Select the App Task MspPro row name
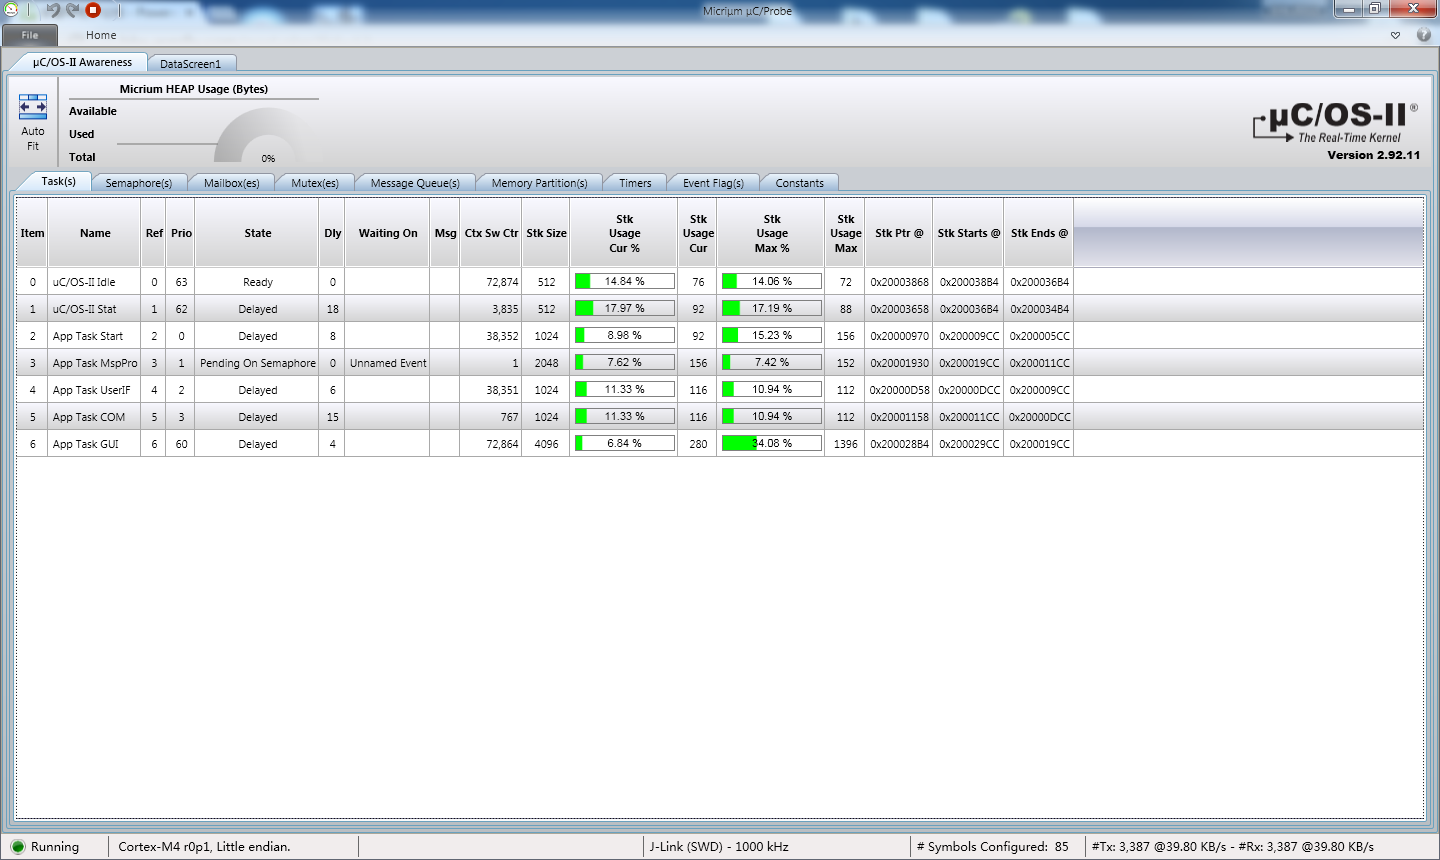 tap(95, 363)
